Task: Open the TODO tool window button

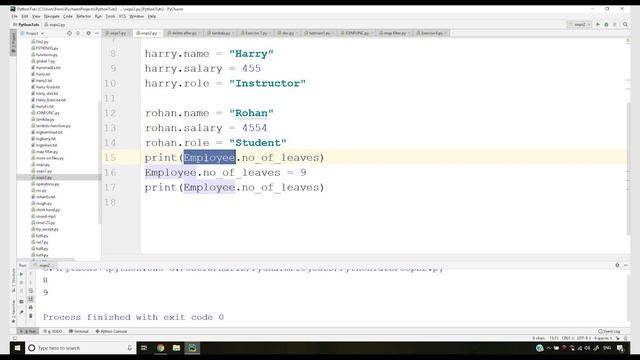Action: pyautogui.click(x=53, y=331)
